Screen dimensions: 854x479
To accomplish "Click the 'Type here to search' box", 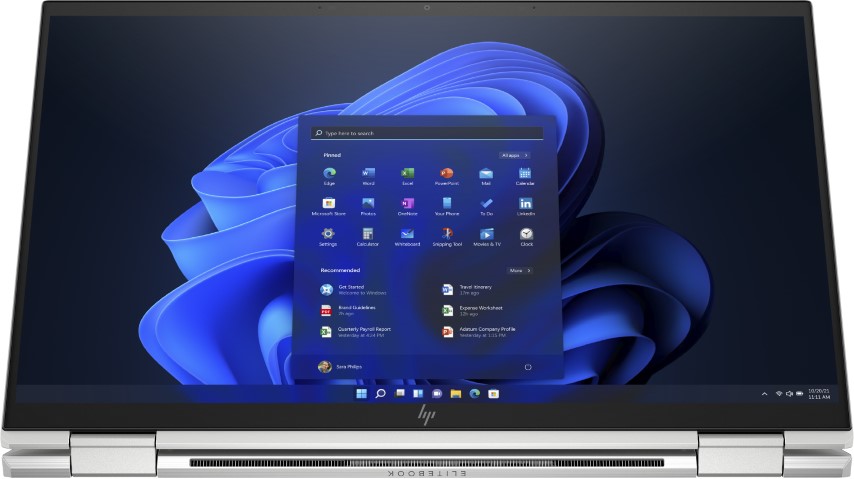I will (427, 133).
